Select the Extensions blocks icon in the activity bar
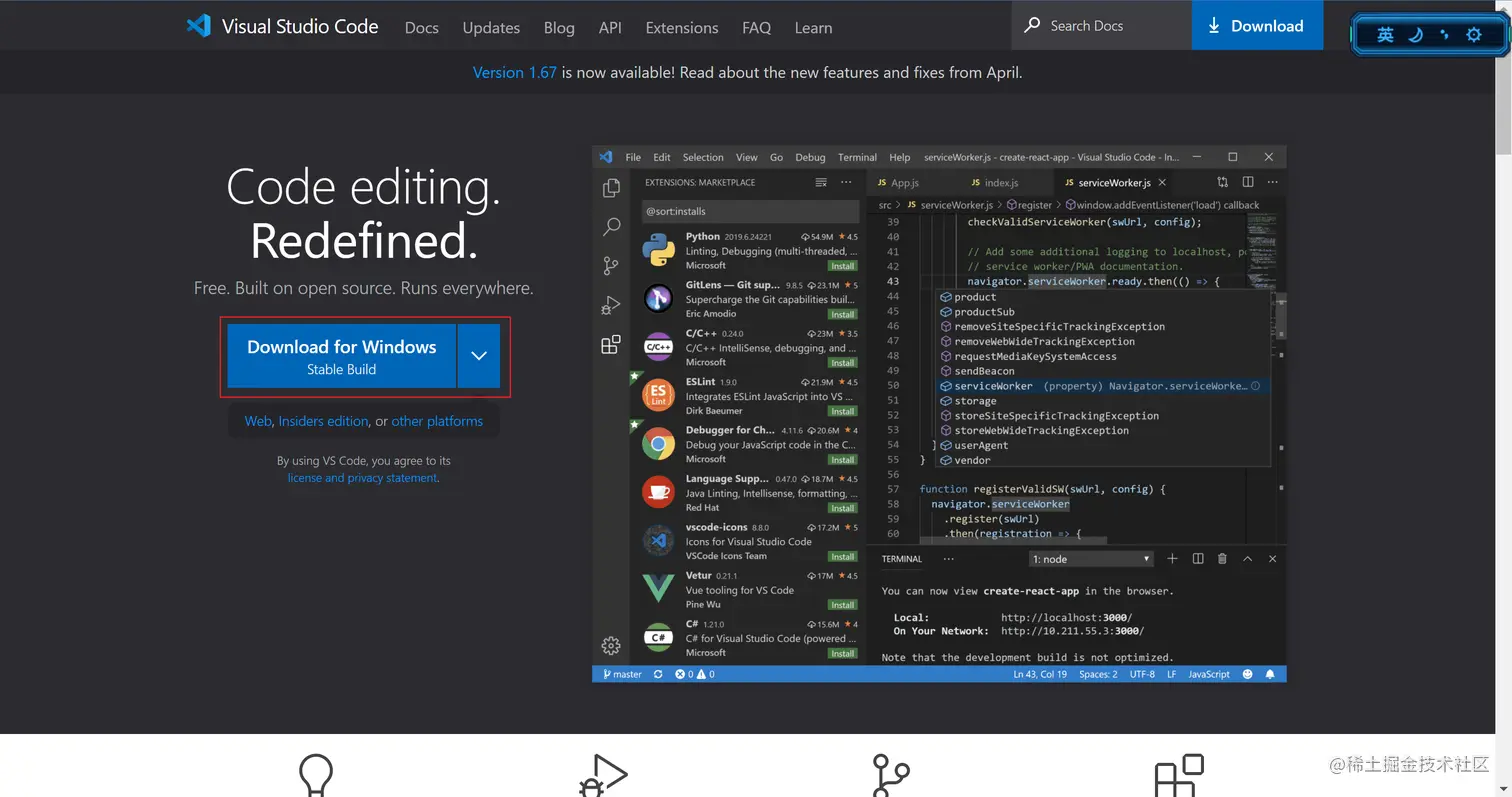Viewport: 1512px width, 797px height. click(x=611, y=344)
